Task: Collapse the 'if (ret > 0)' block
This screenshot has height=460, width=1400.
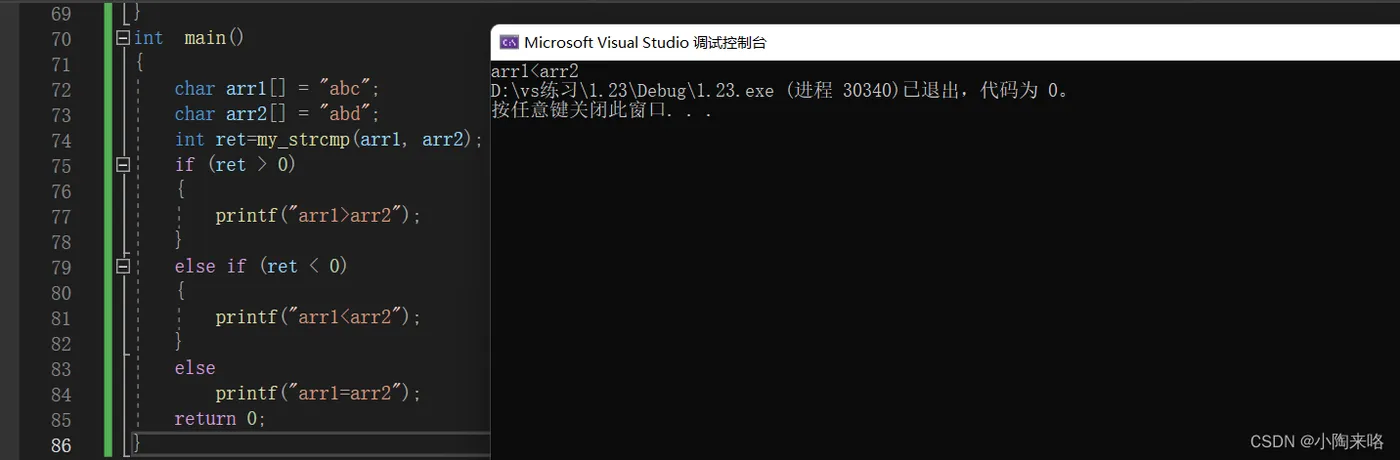Action: pos(123,164)
